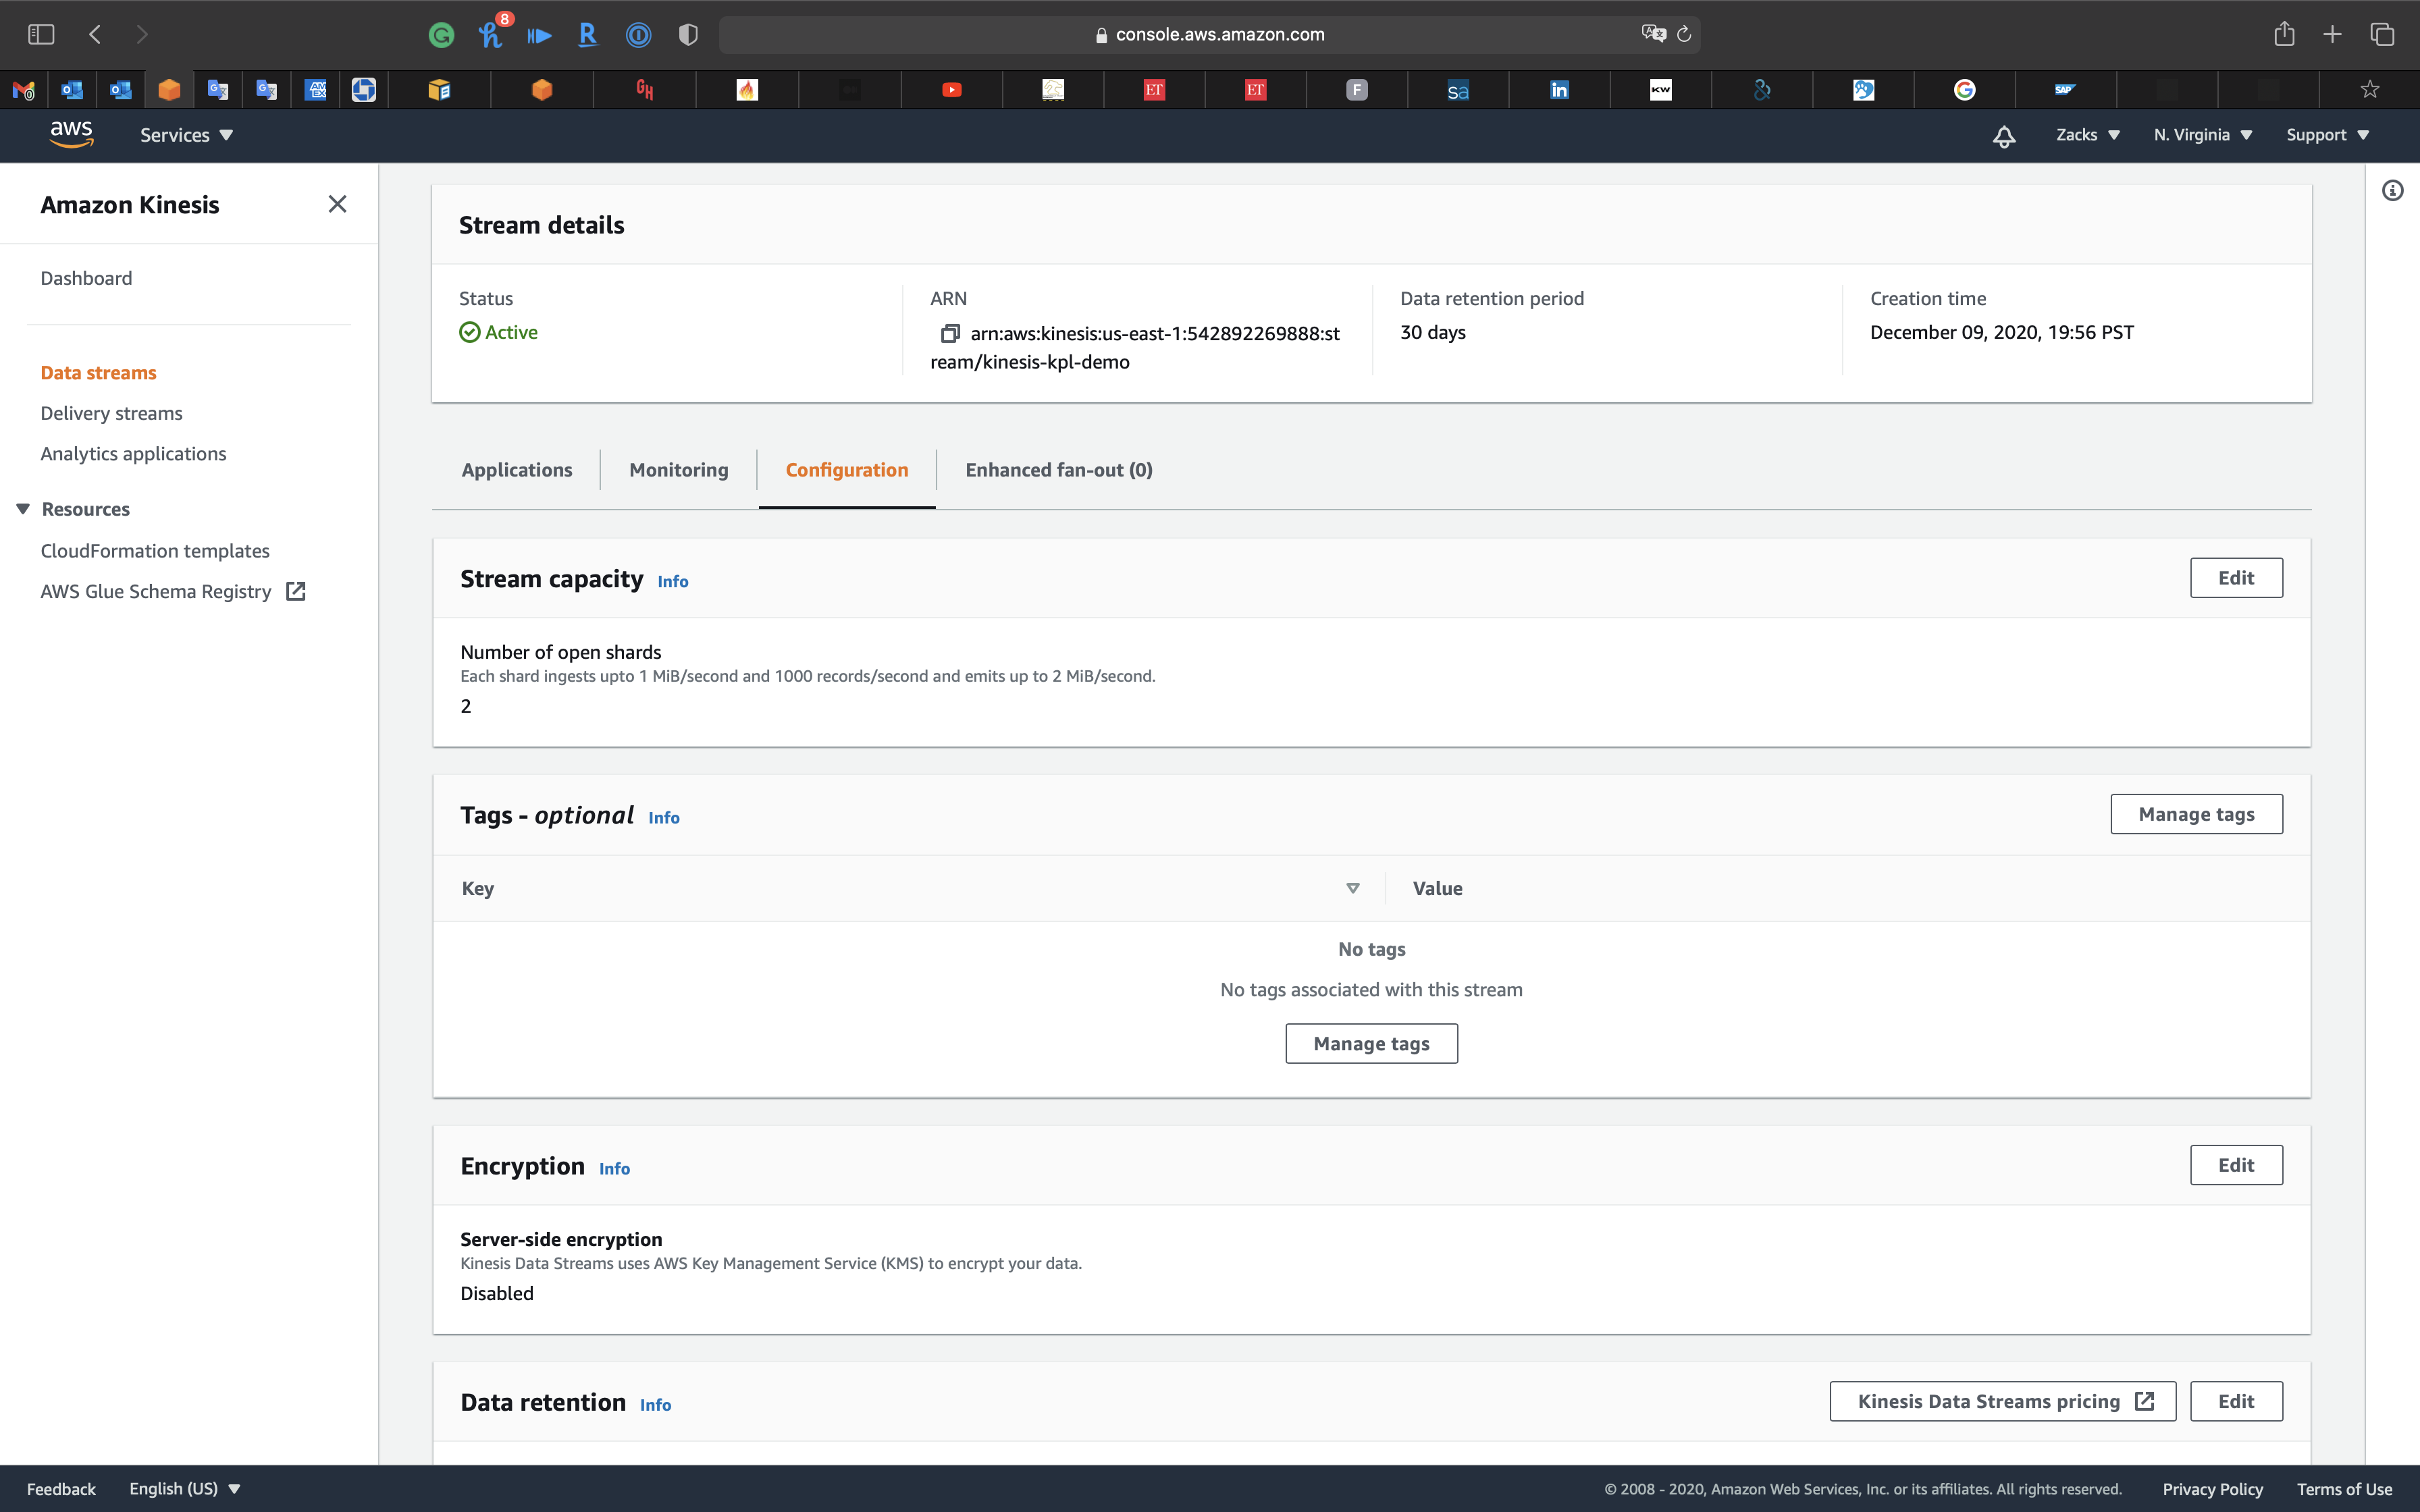Open the Enhanced fan-out (0) tab
2420x1512 pixels.
pyautogui.click(x=1058, y=470)
